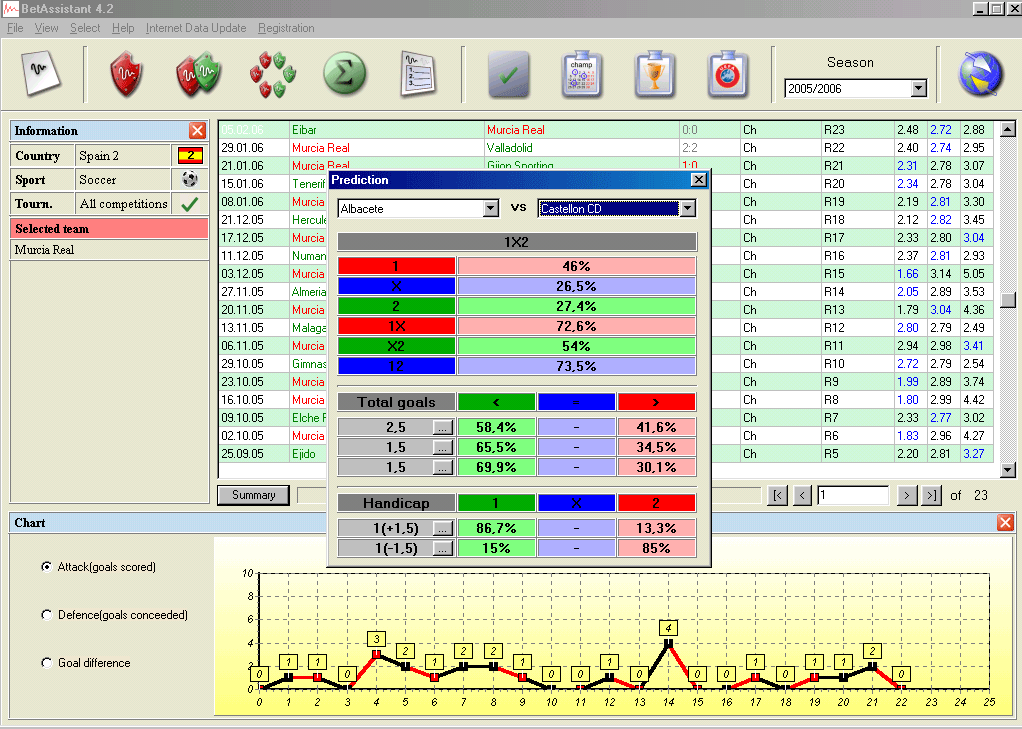Open the numbered list notepad icon
The image size is (1022, 729).
click(x=417, y=73)
